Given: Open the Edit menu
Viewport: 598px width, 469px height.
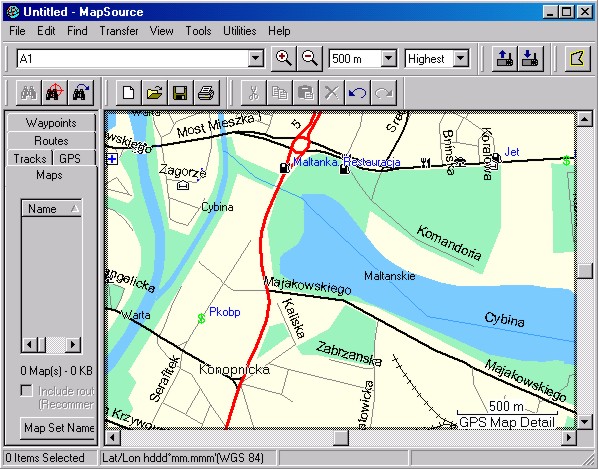Looking at the screenshot, I should pos(46,31).
